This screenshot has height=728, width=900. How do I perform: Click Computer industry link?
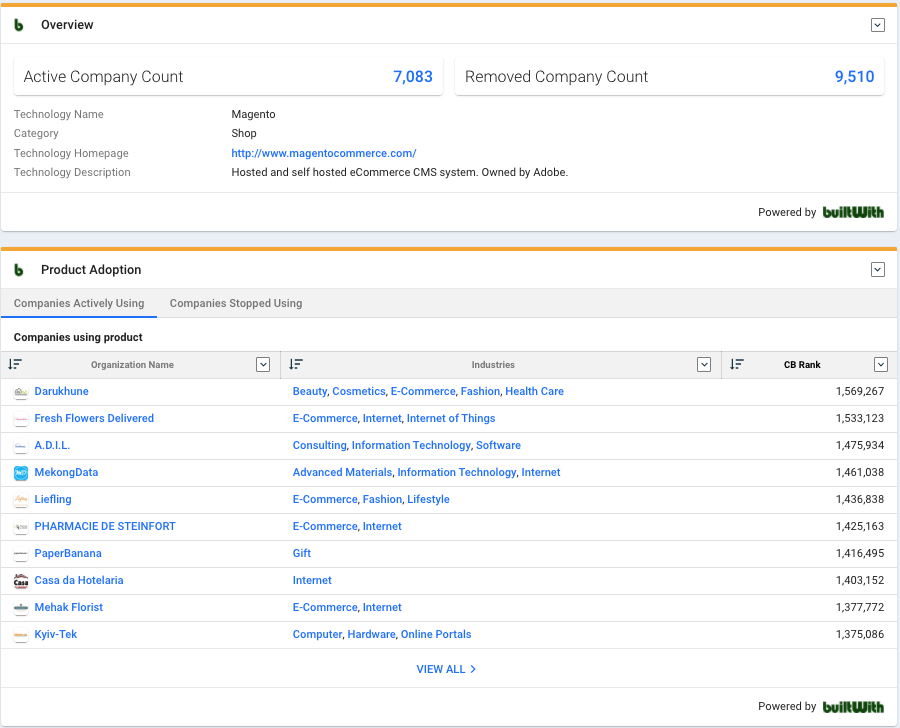pos(317,634)
